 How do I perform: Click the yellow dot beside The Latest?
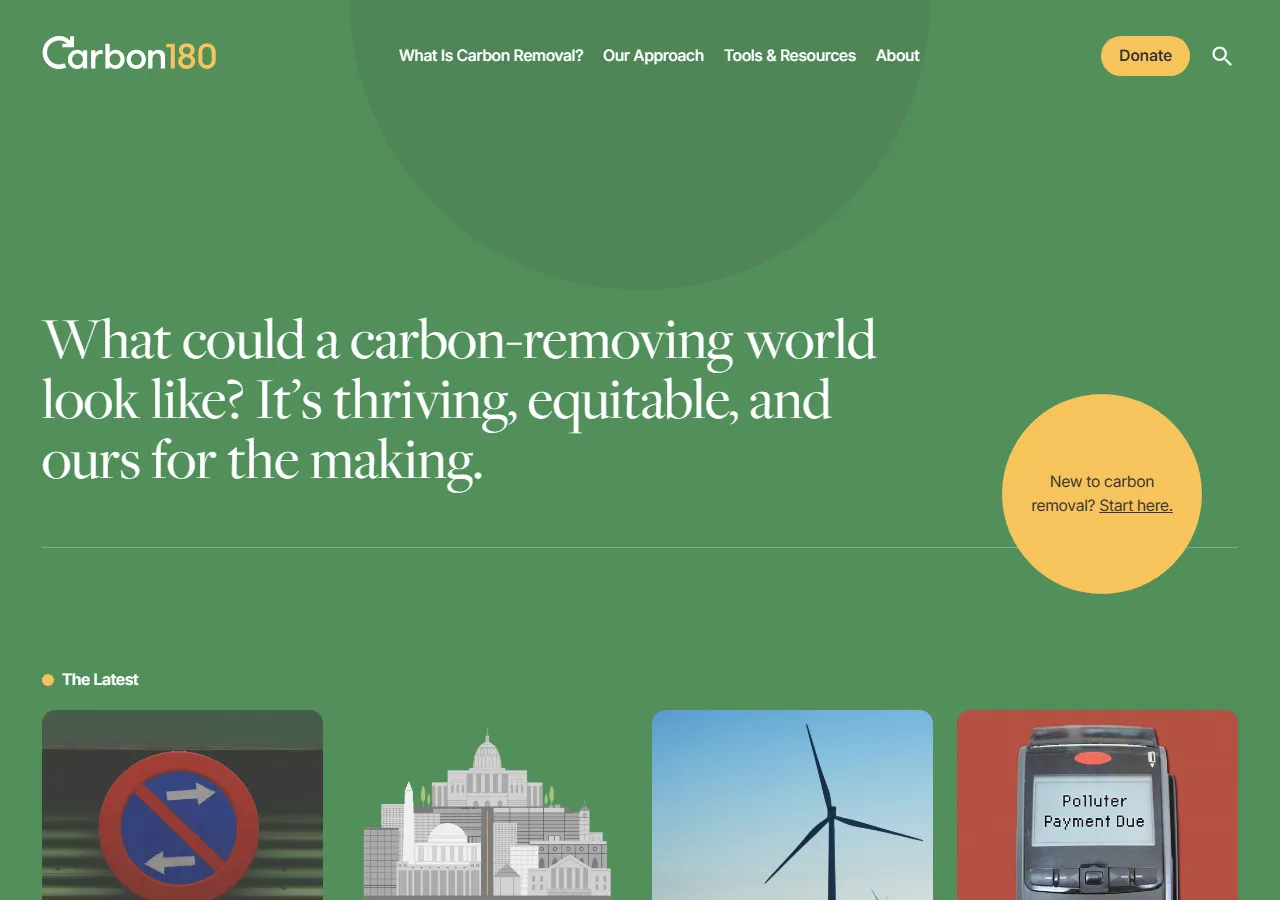tap(48, 680)
